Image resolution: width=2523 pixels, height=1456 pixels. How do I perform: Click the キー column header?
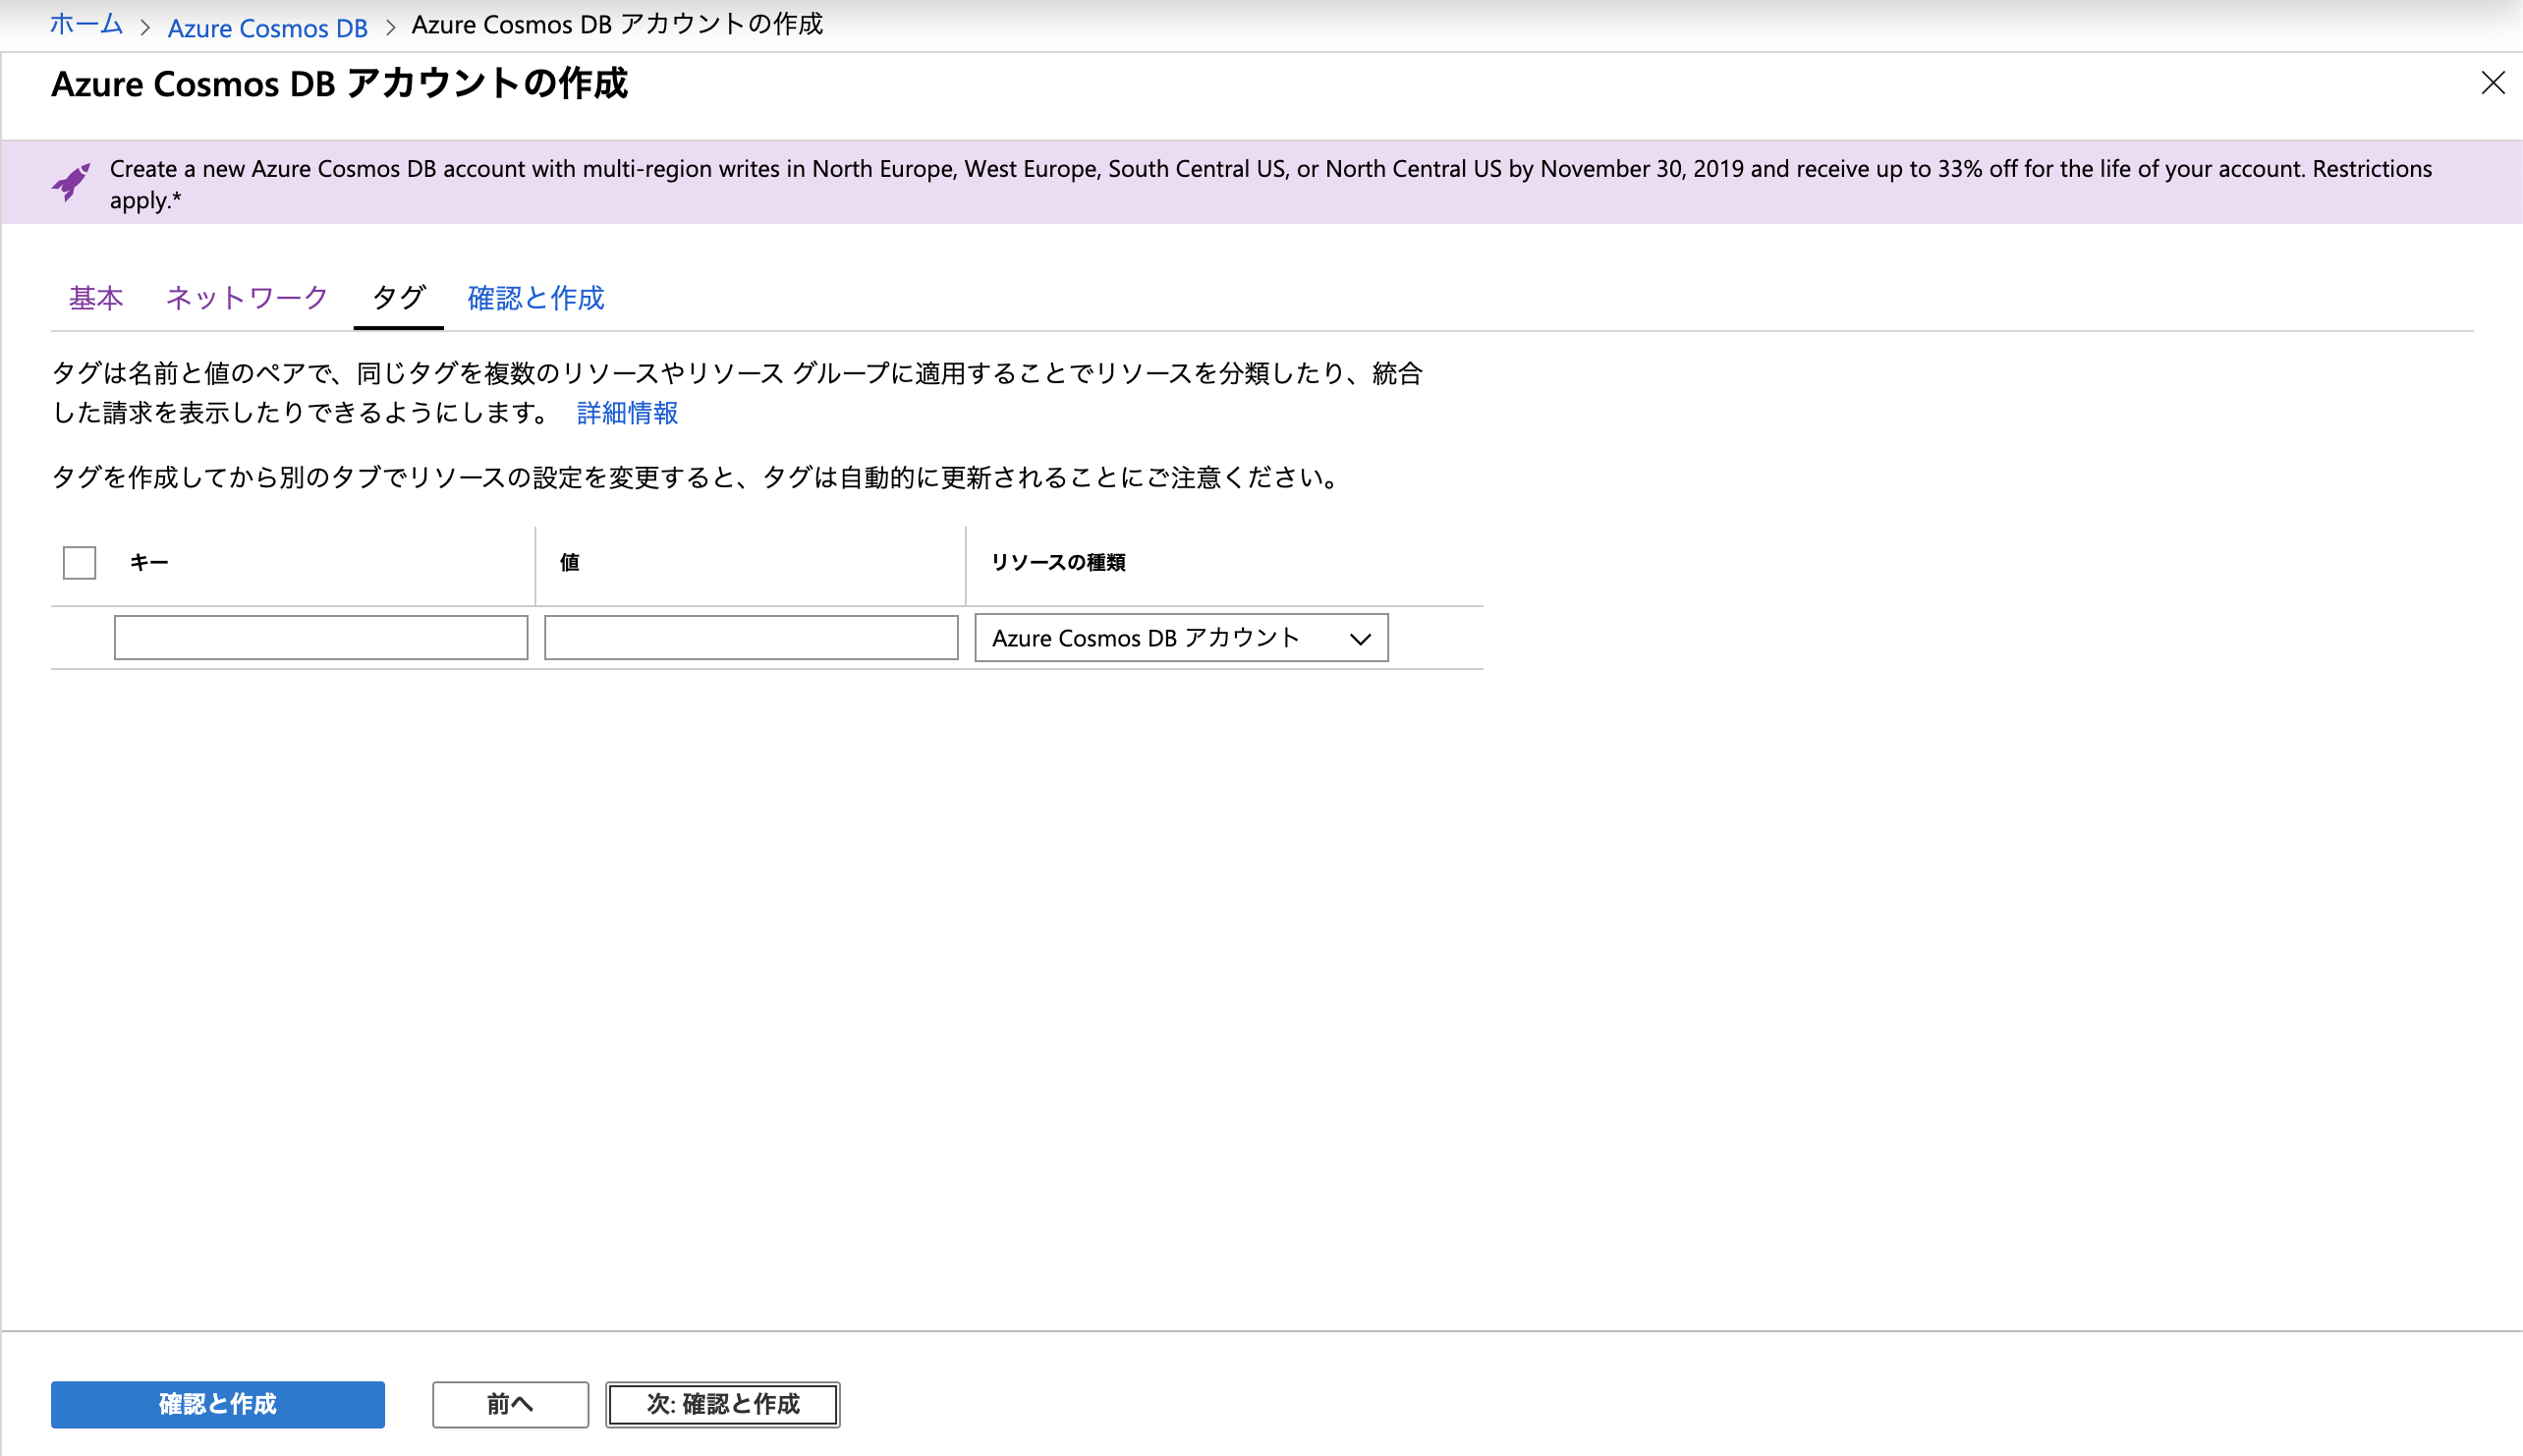[149, 563]
